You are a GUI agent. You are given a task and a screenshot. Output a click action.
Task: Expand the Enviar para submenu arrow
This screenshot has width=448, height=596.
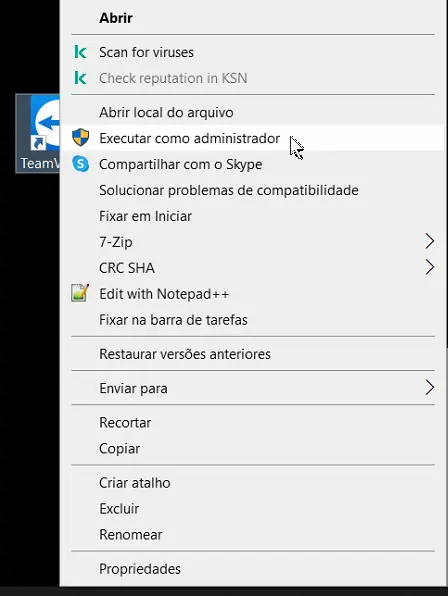click(x=429, y=388)
